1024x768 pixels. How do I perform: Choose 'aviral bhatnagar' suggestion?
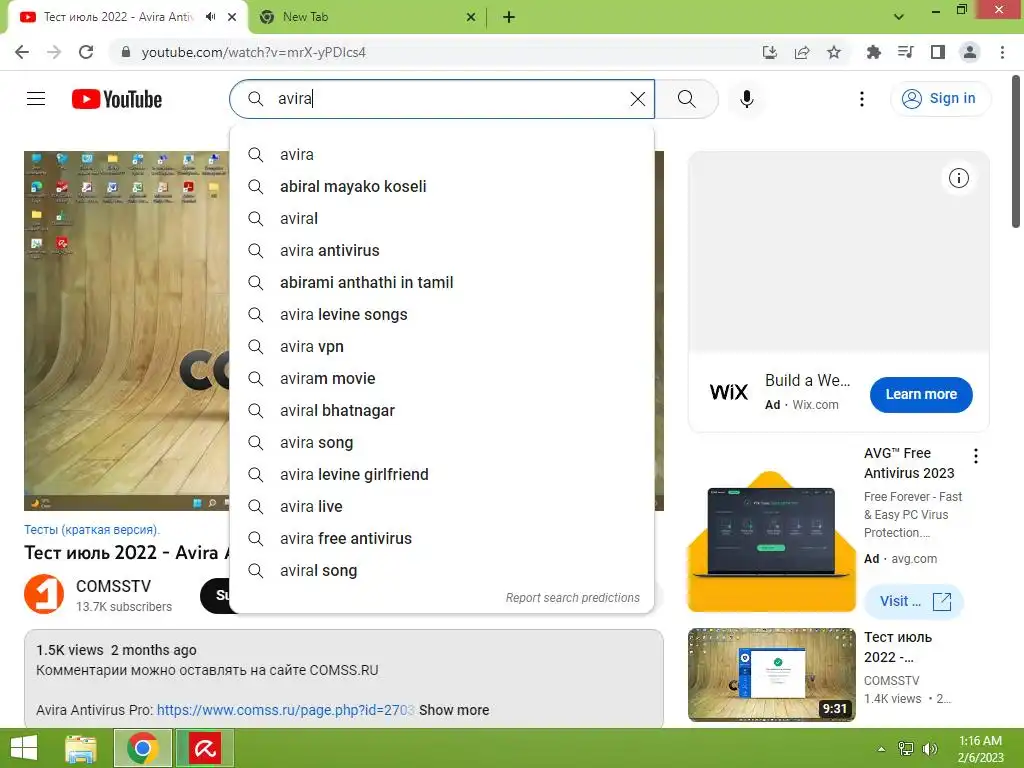(442, 411)
